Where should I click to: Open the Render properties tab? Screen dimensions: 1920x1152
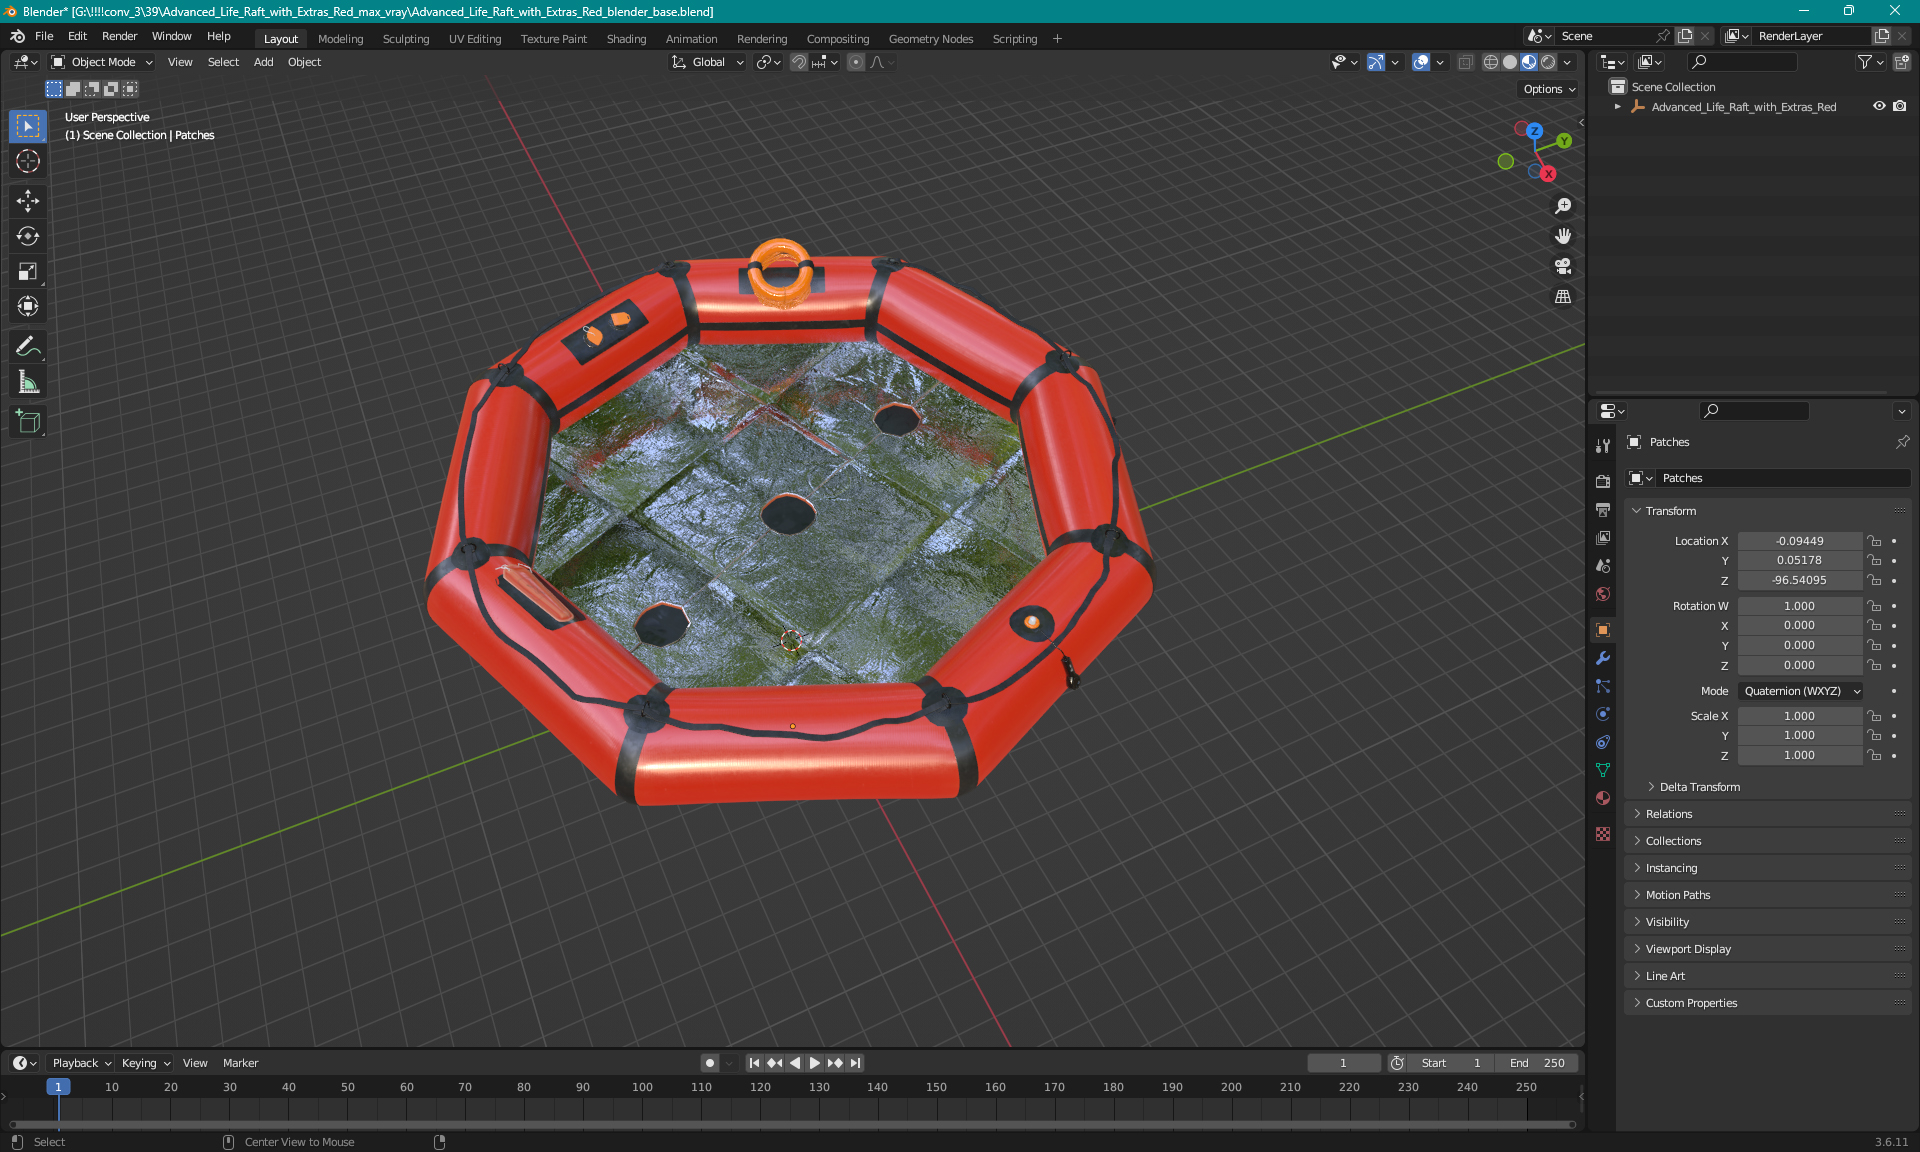tap(1603, 481)
